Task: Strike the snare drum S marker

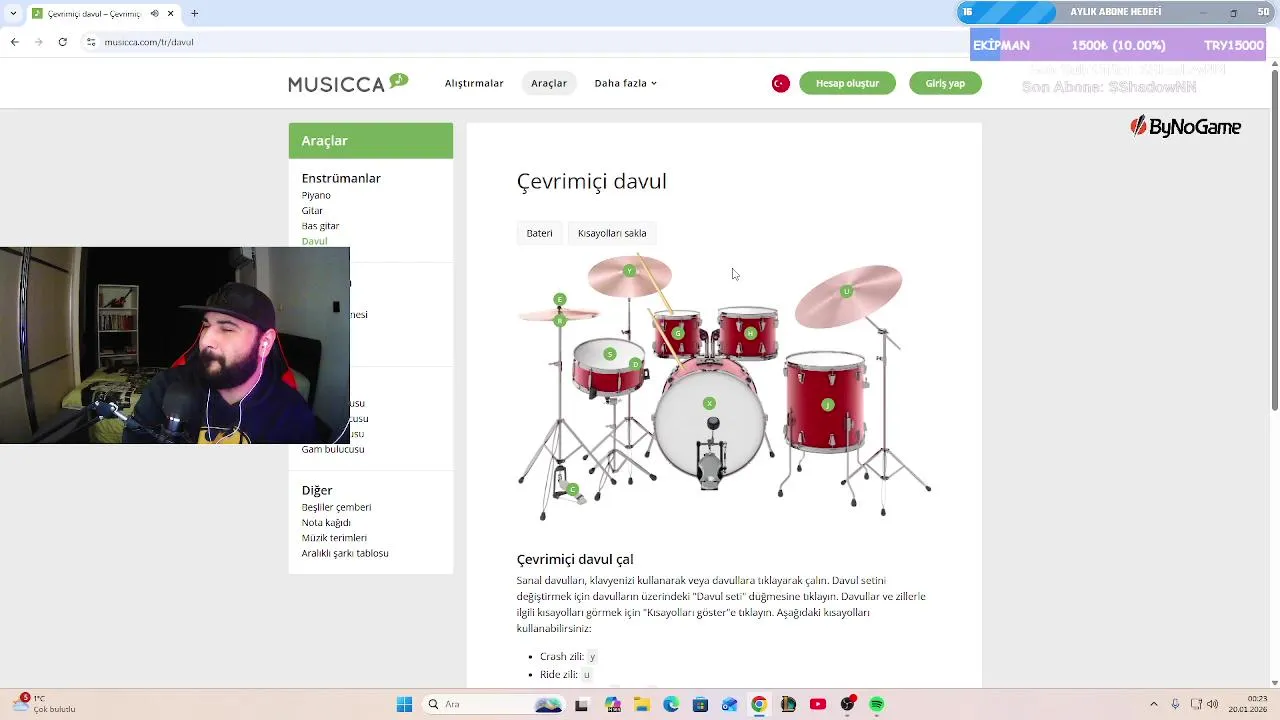Action: coord(609,353)
